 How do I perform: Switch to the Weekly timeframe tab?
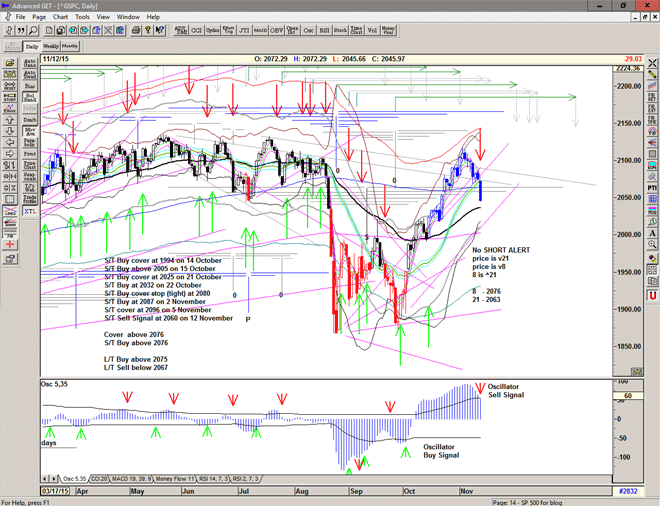[x=52, y=46]
